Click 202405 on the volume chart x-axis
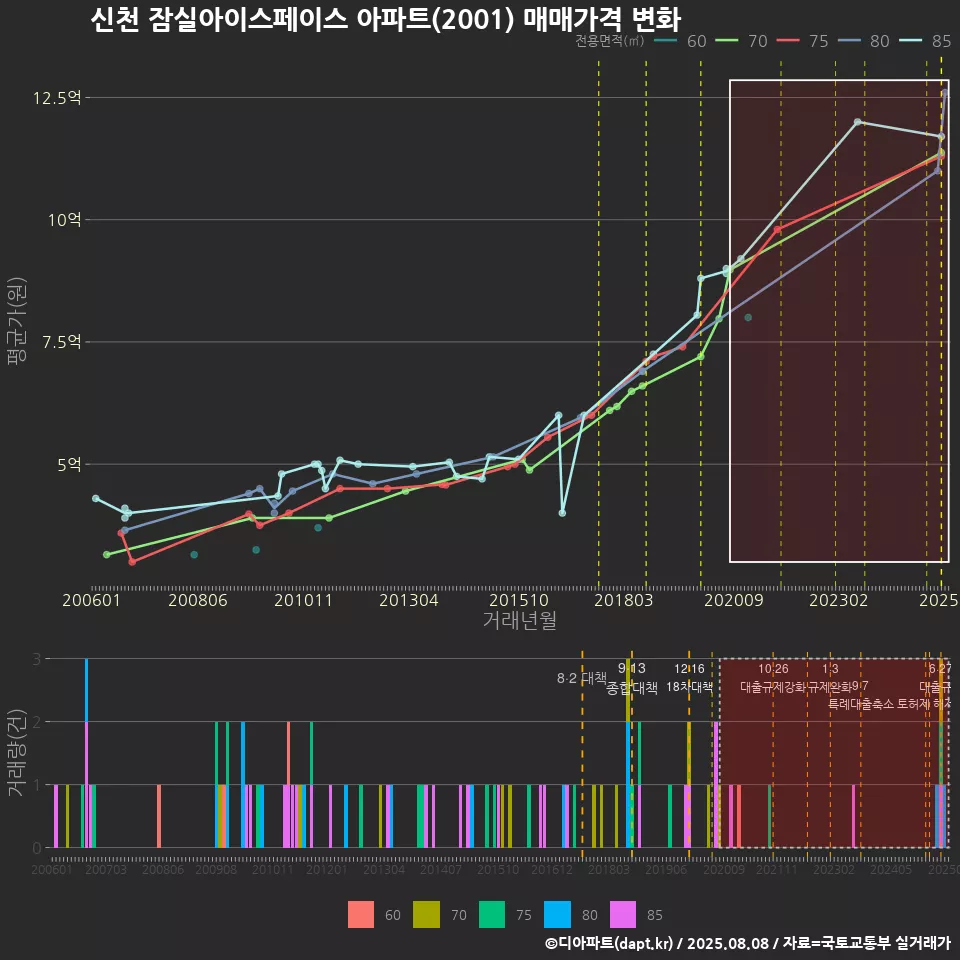Screen dimensions: 960x960 pyautogui.click(x=891, y=869)
